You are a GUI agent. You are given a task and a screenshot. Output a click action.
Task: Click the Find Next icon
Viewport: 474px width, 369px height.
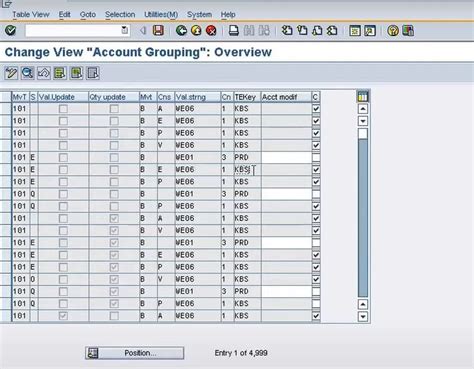tap(264, 31)
